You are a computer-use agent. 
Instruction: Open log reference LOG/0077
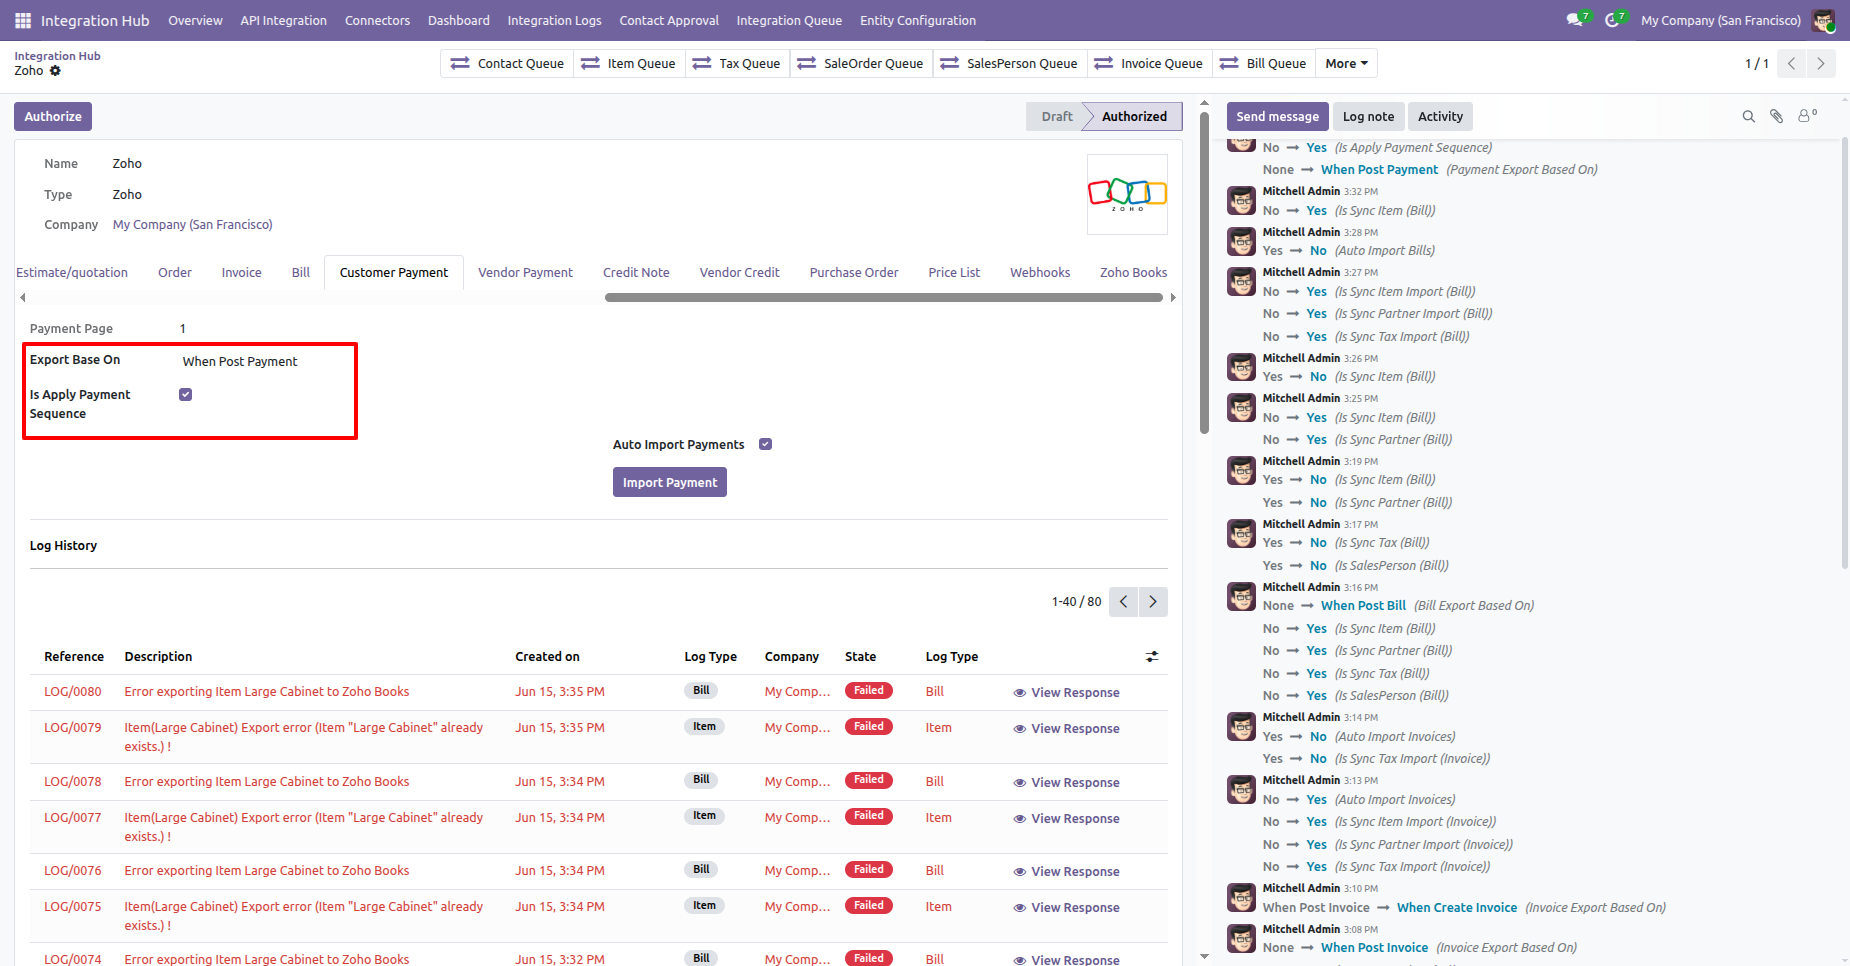pos(73,817)
